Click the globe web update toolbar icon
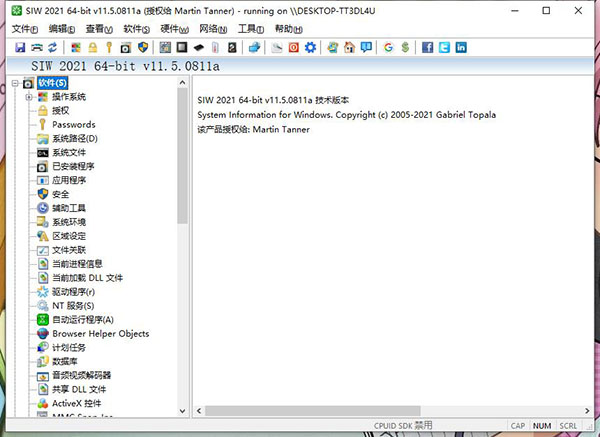 (x=333, y=47)
